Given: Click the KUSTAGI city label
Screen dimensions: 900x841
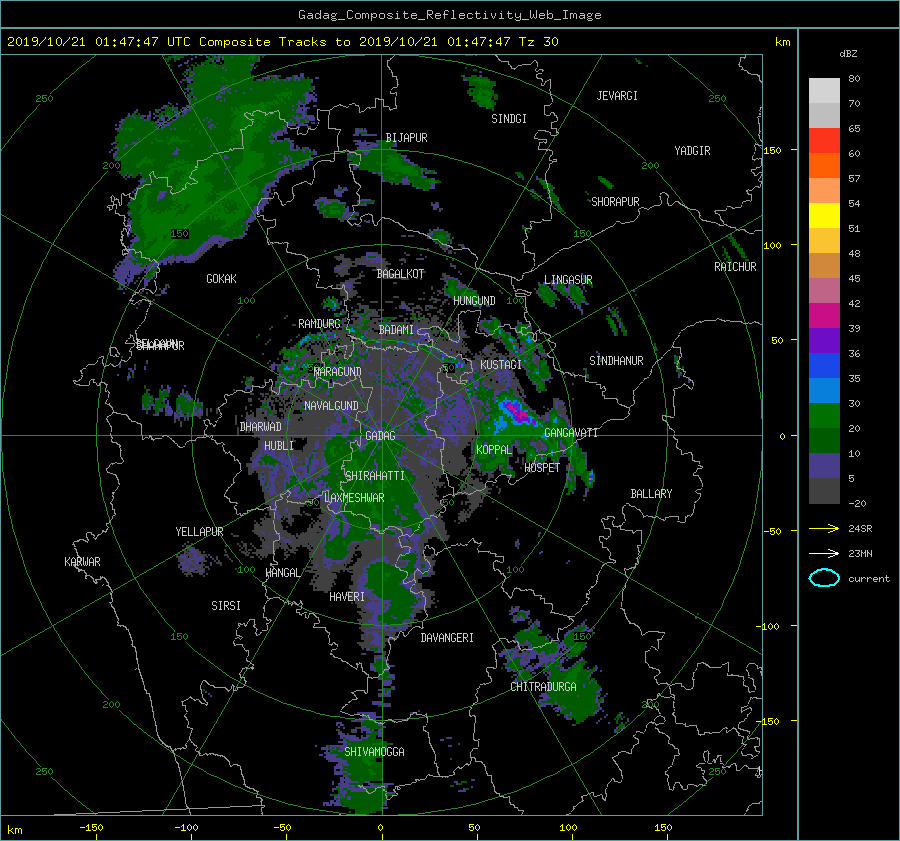Looking at the screenshot, I should tap(501, 365).
